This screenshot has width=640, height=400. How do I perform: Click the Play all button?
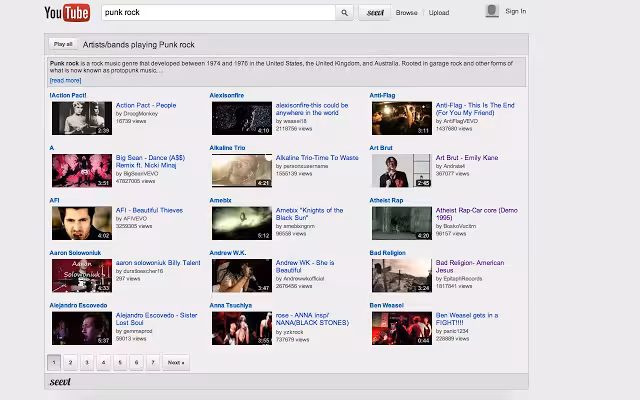pos(63,44)
